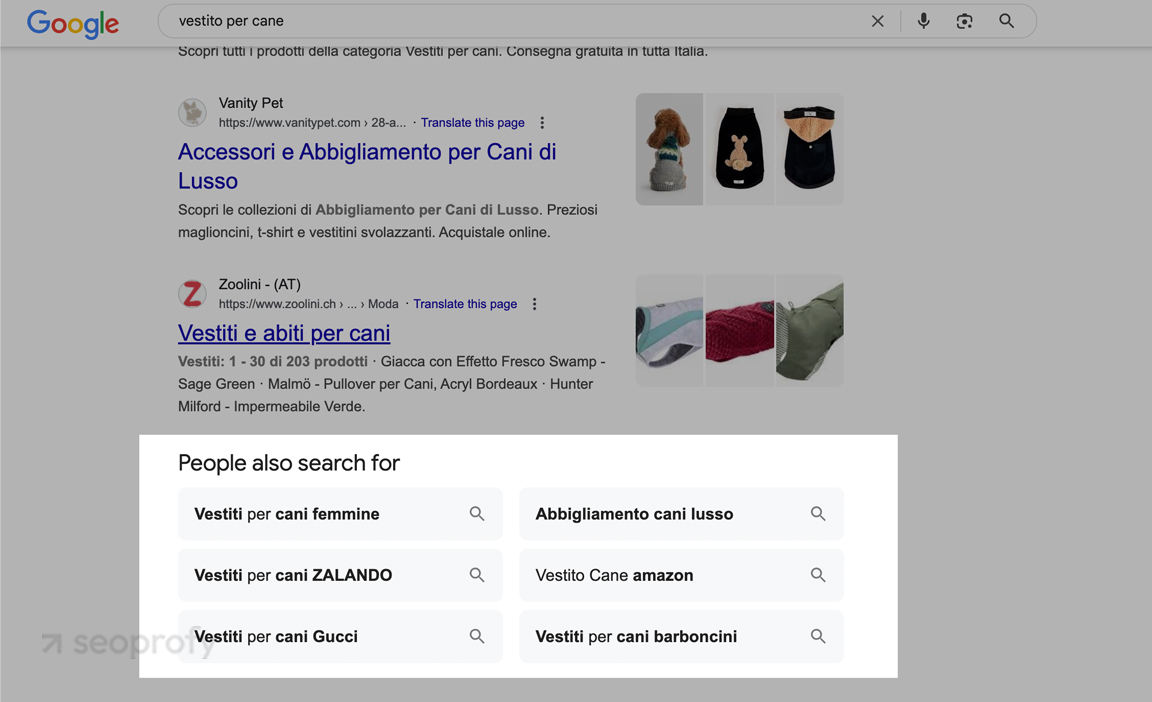Click the vanitypet.com URL breadcrumb
Viewport: 1152px width, 702px height.
[x=312, y=123]
